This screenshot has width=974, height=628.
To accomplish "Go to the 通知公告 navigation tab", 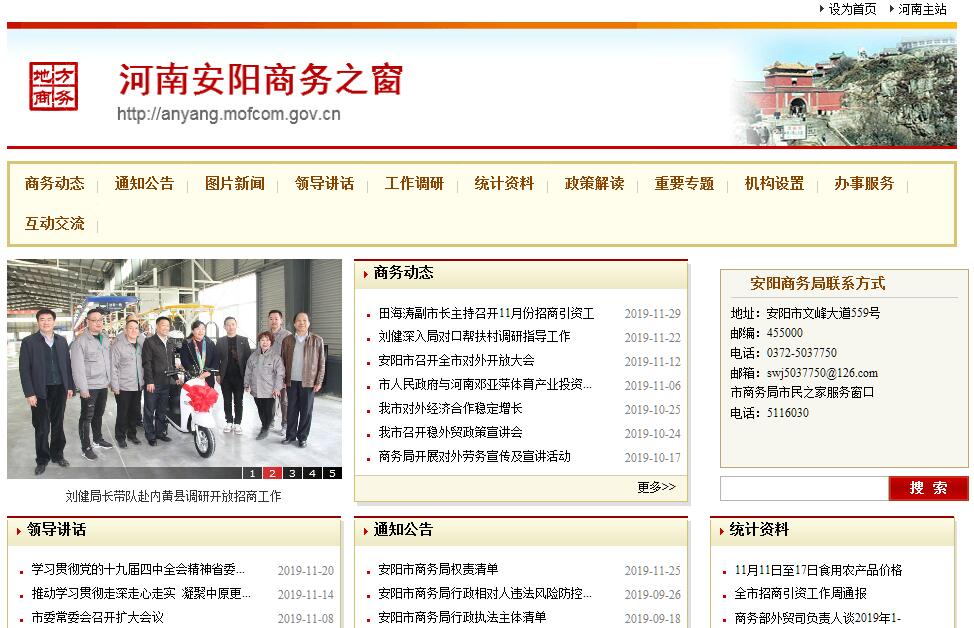I will coord(144,184).
